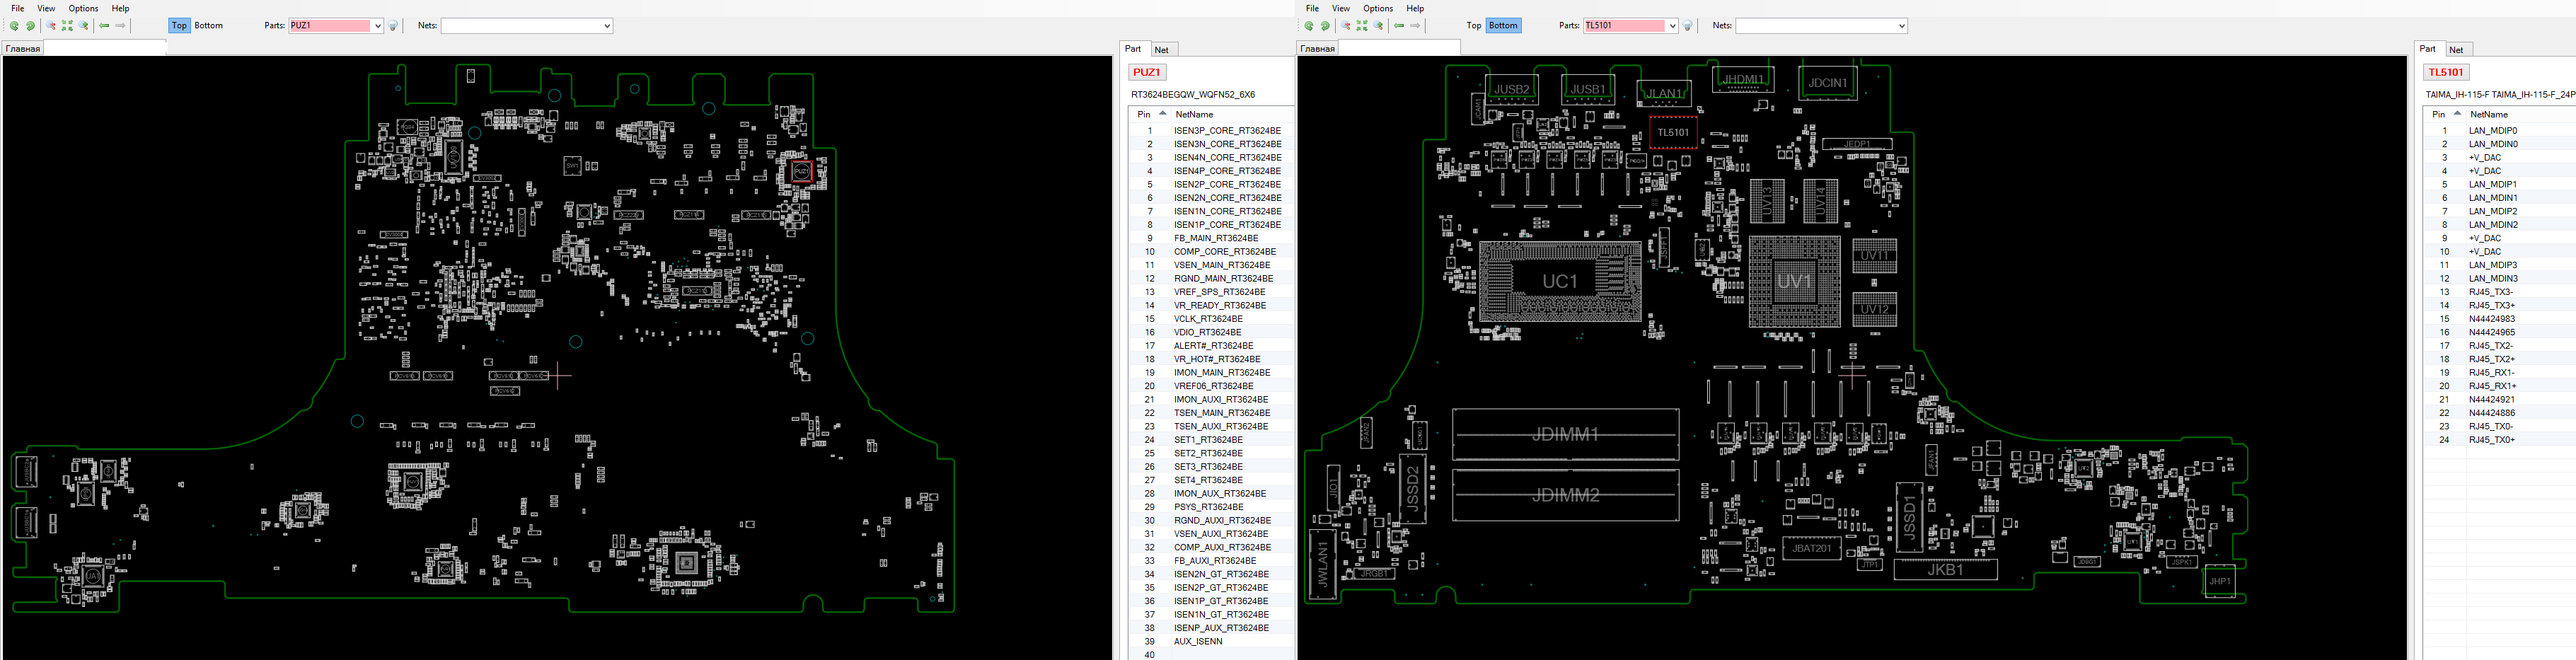Click zoom-to-fit arrows icon in left window

click(68, 26)
